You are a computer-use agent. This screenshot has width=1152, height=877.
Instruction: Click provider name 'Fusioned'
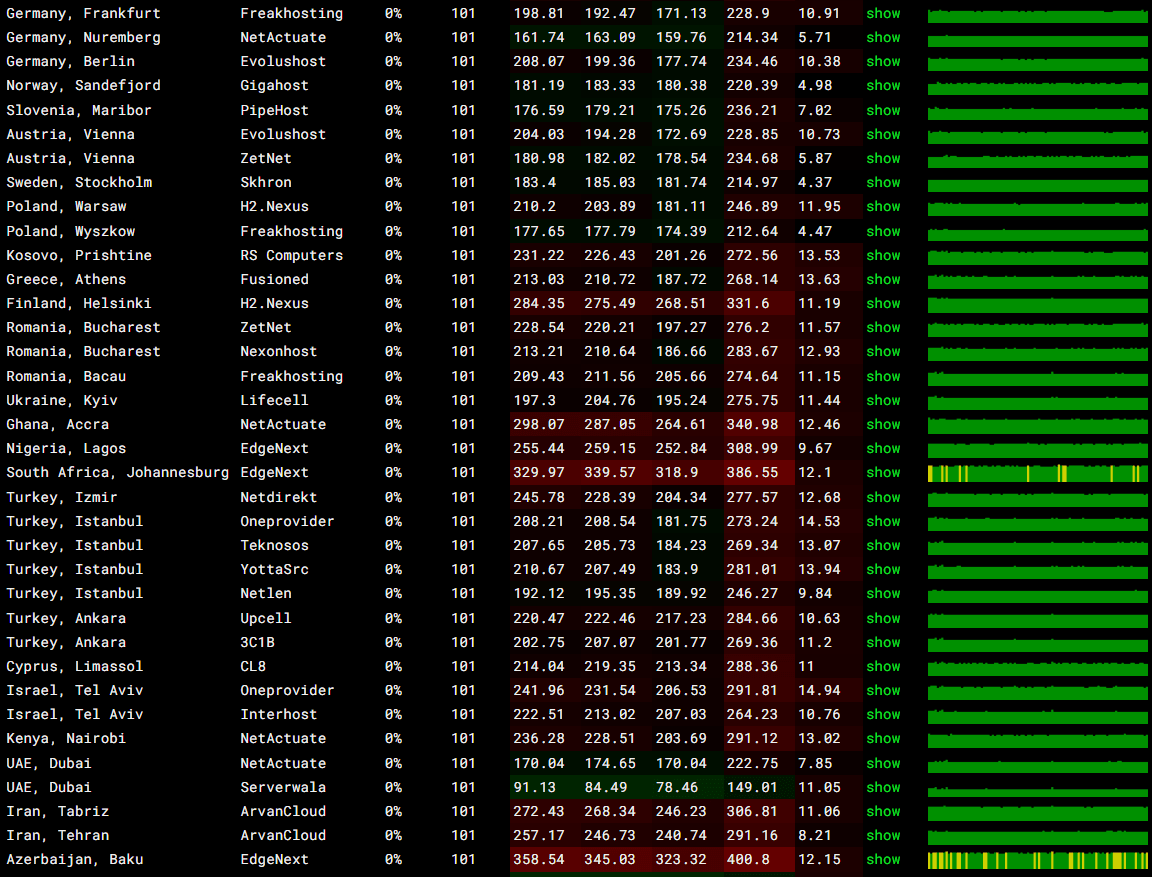274,279
